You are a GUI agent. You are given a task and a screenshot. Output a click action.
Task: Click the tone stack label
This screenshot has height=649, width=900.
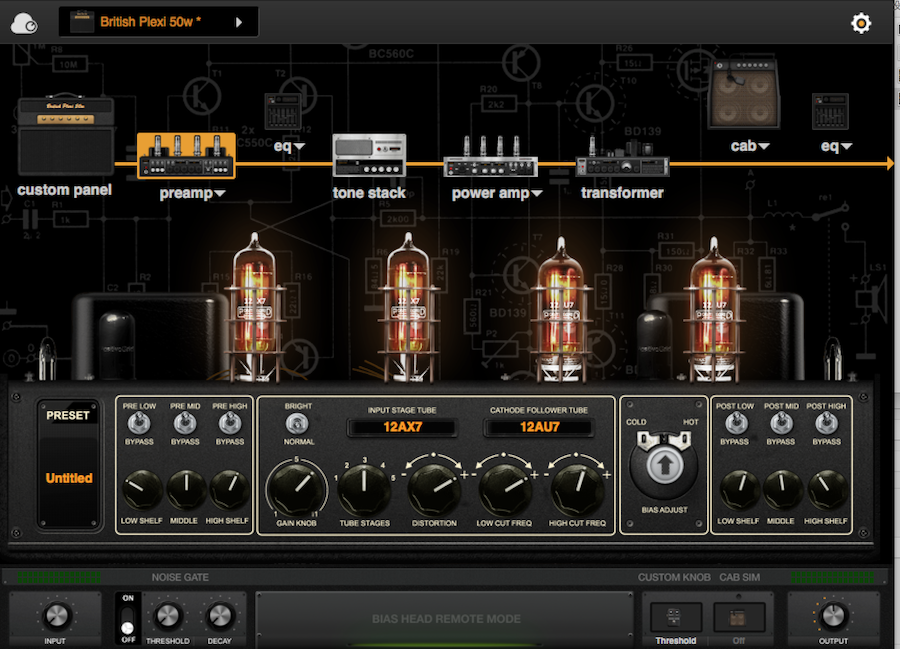tap(369, 193)
